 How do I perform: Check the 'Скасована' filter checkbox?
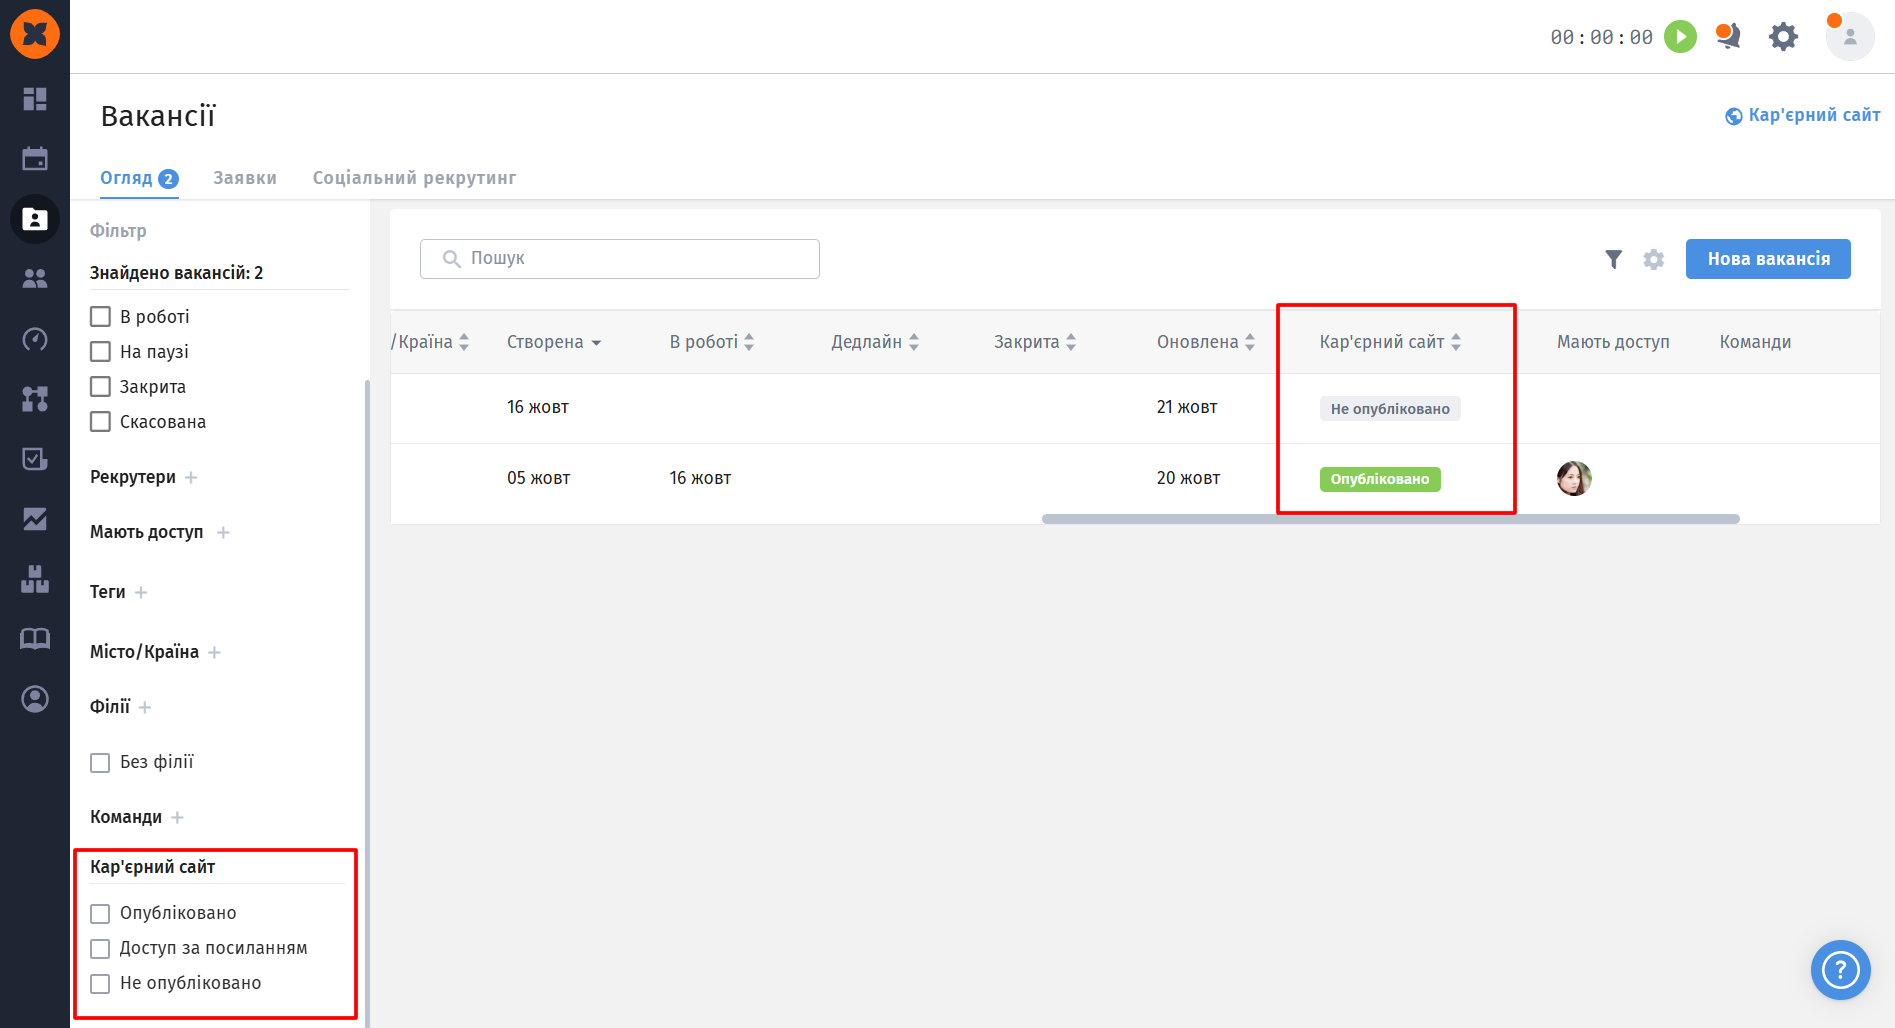[100, 422]
